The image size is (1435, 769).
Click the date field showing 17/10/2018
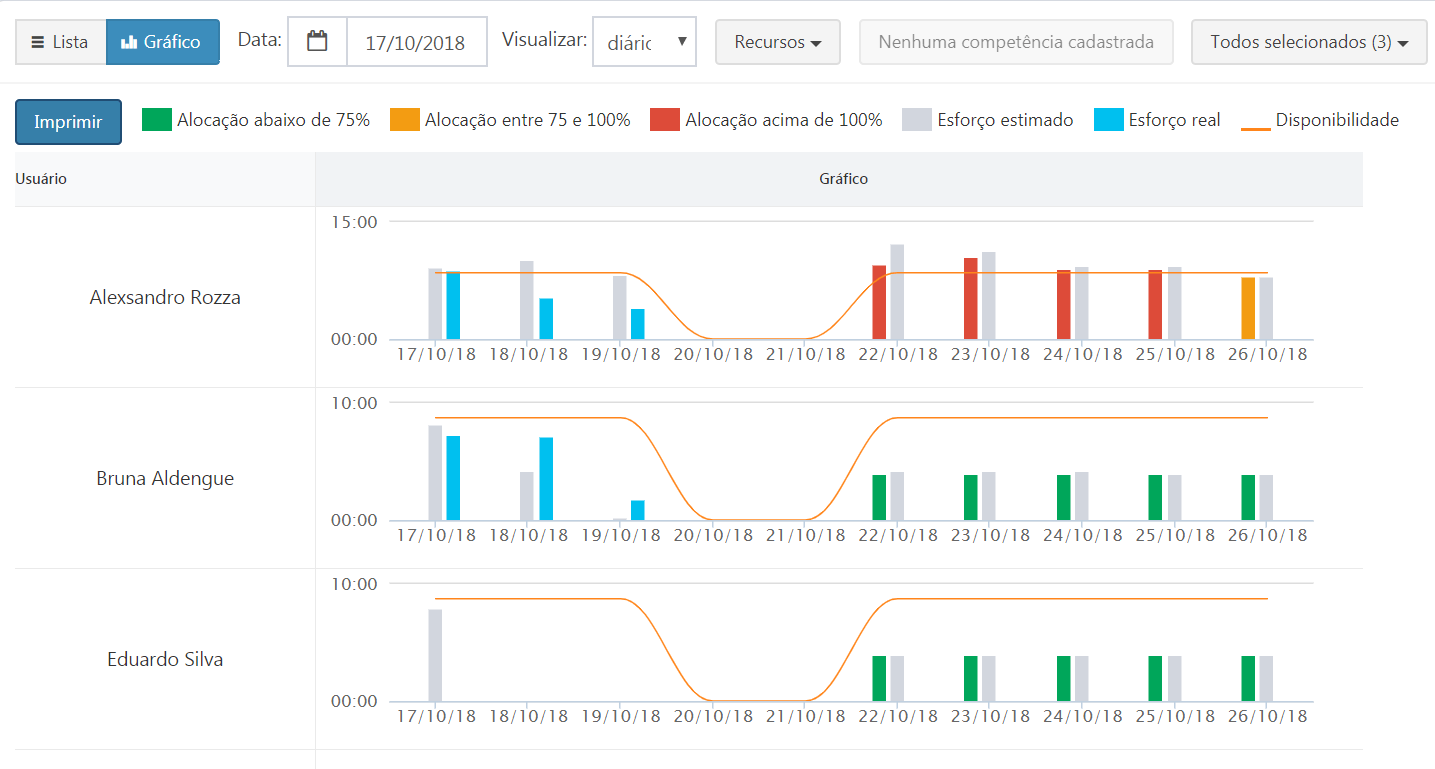pos(415,43)
